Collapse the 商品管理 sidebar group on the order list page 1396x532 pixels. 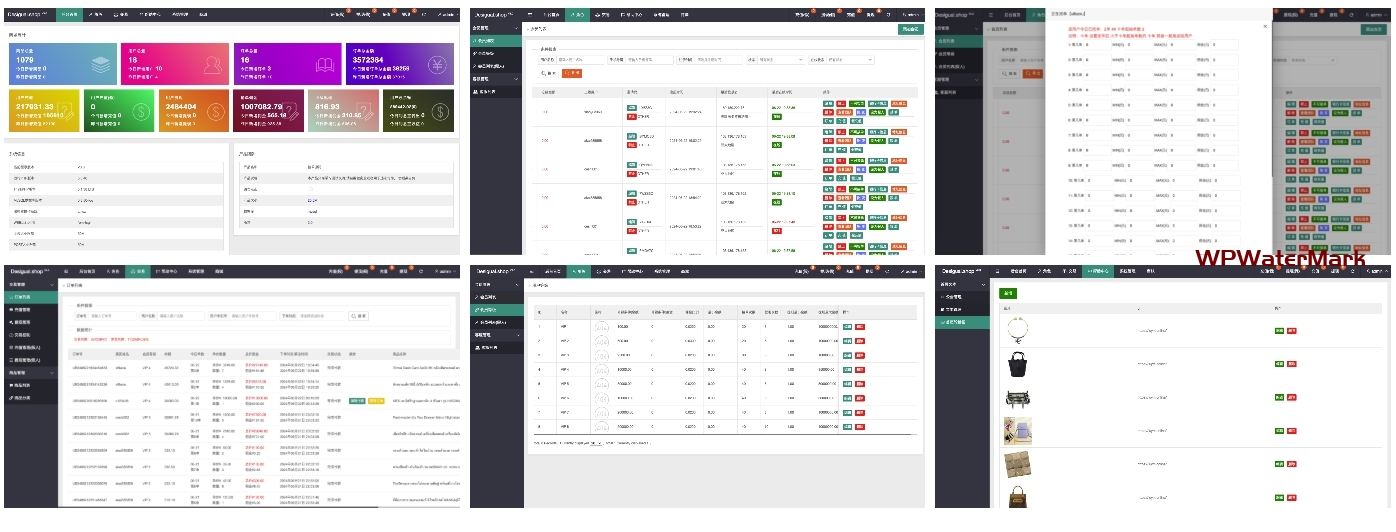pyautogui.click(x=52, y=372)
